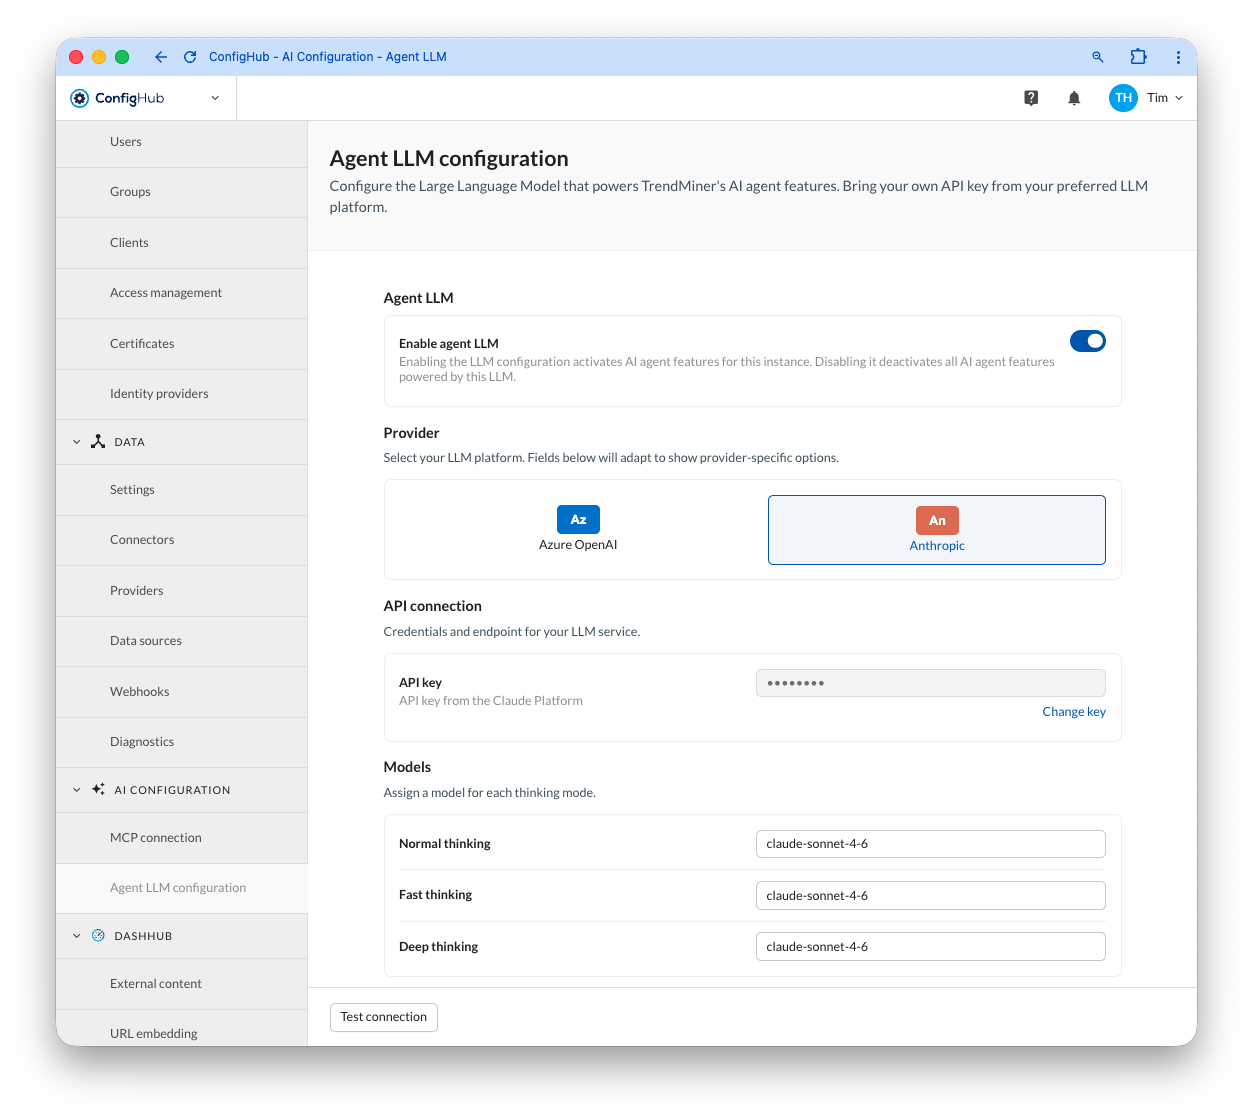Click the browser back arrow
This screenshot has width=1253, height=1120.
point(161,57)
